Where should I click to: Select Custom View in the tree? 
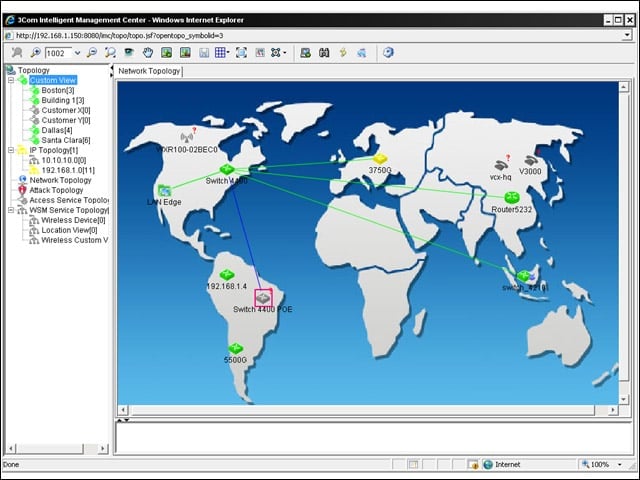(x=53, y=80)
